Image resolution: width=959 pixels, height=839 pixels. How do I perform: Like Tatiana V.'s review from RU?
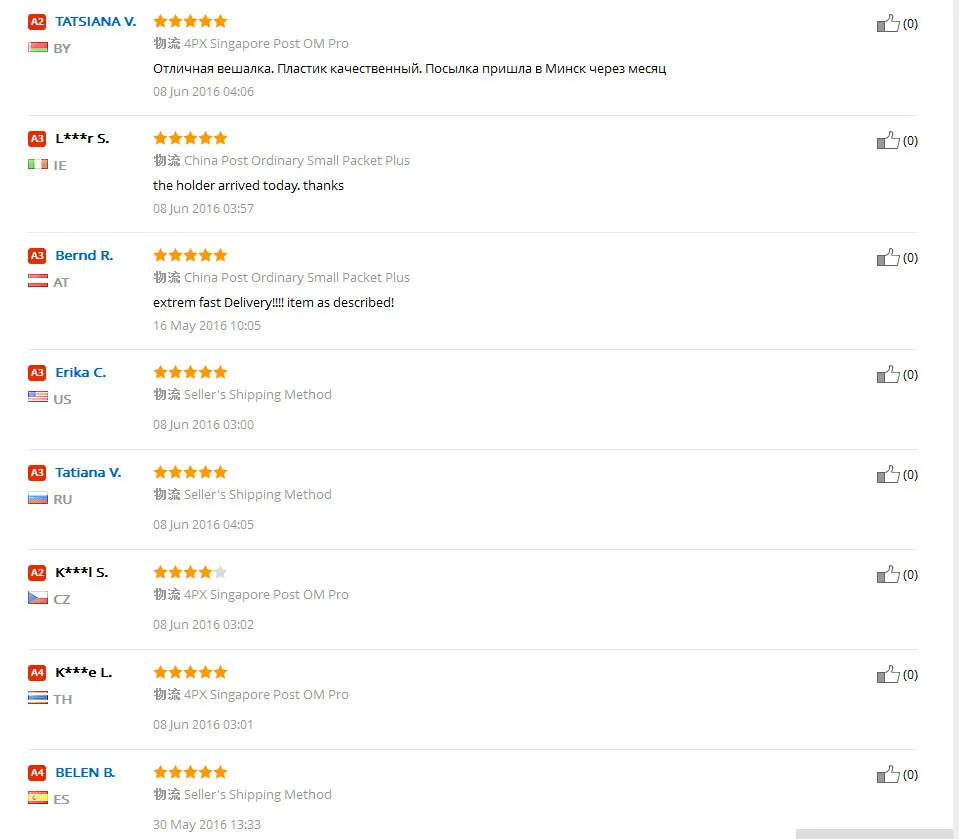(888, 475)
